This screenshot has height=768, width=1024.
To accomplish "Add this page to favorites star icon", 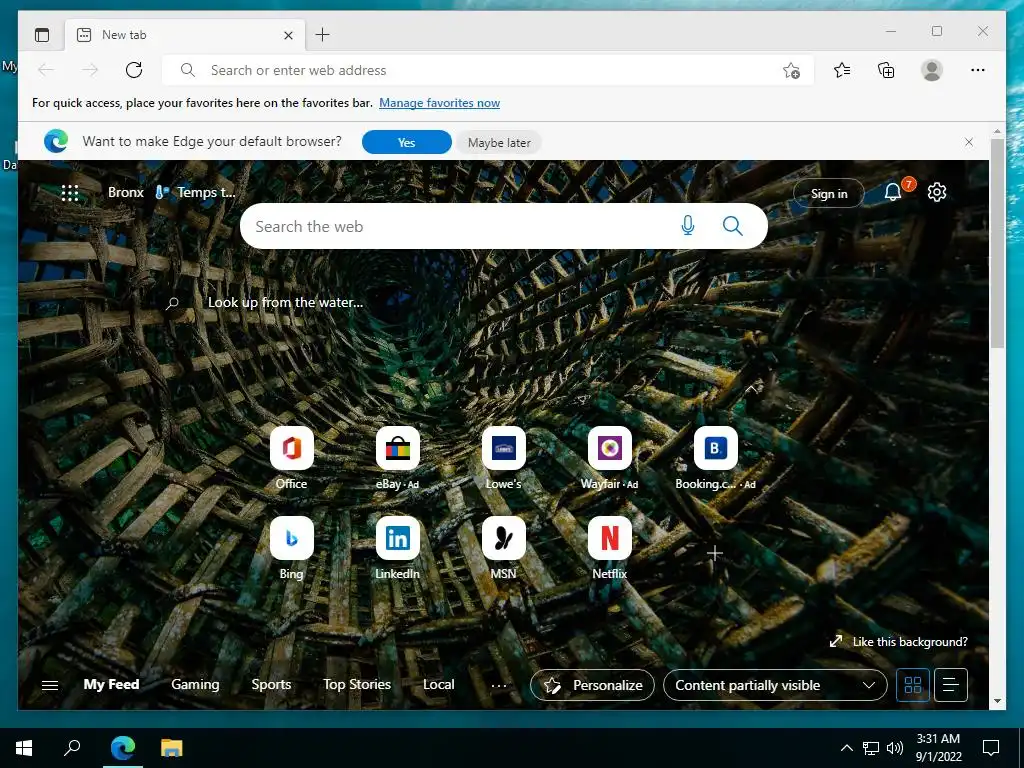I will [x=791, y=71].
